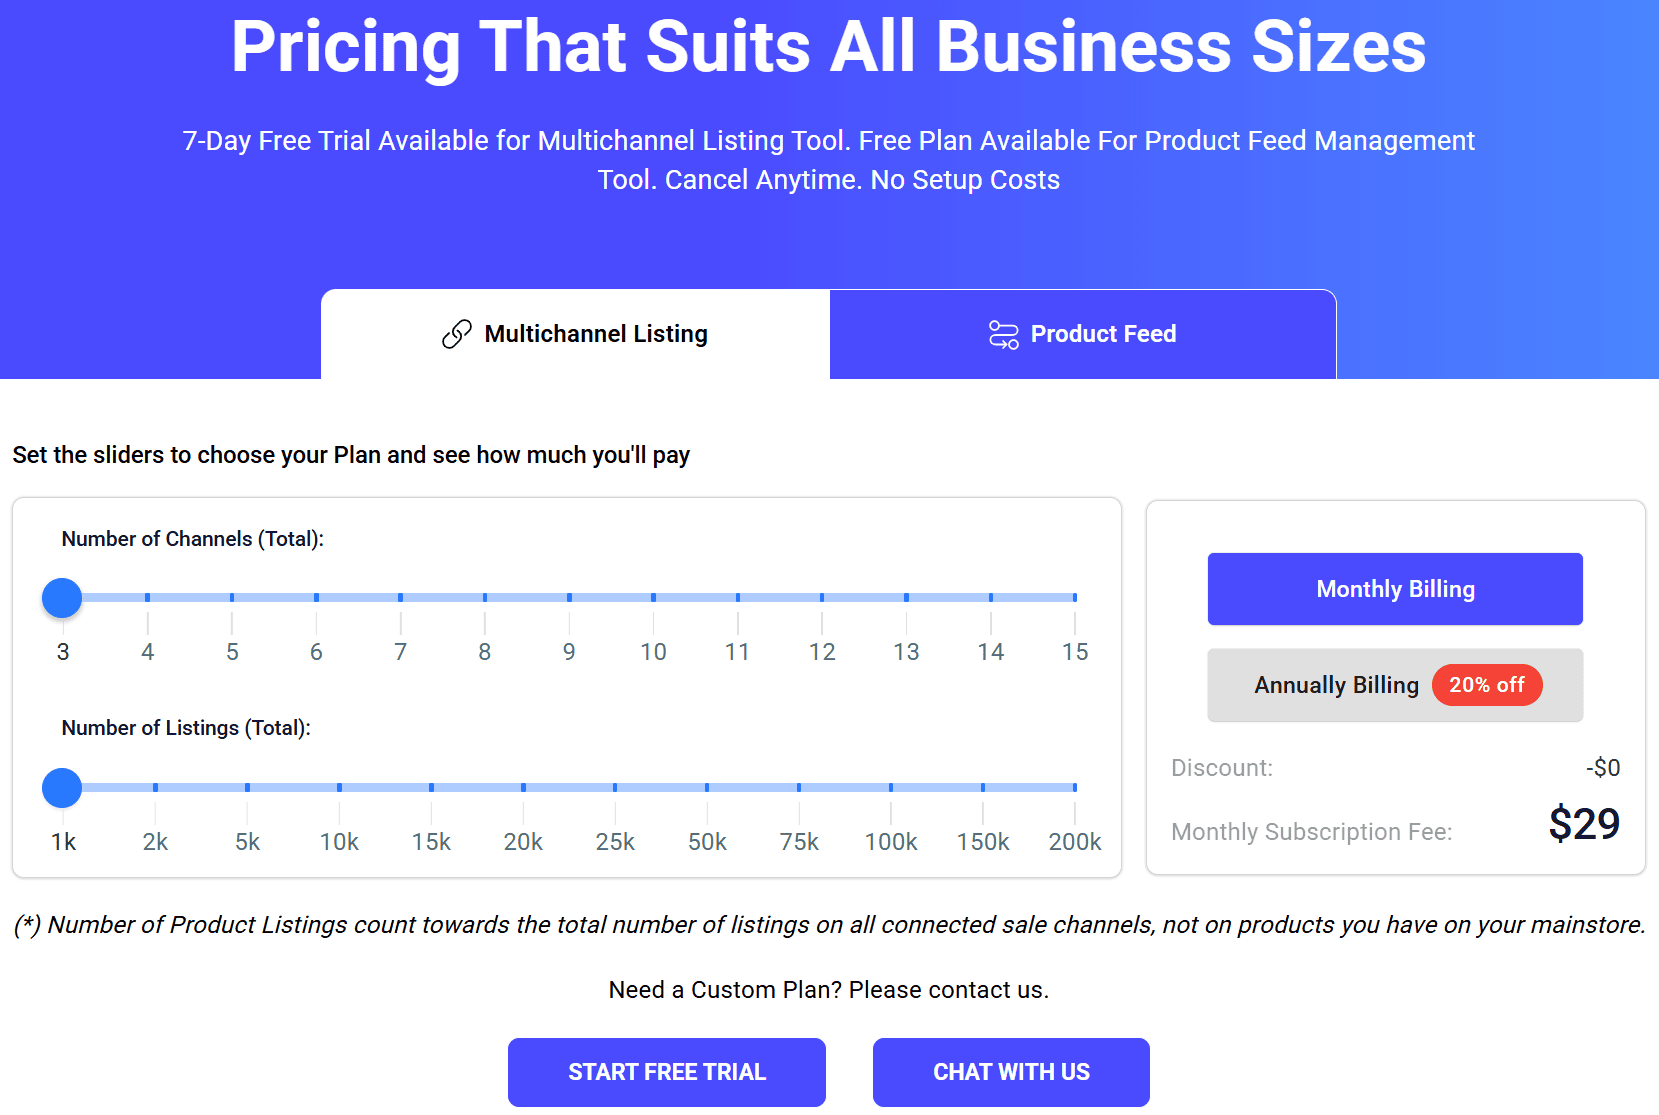Set listings slider to 5k
Viewport: 1659px width, 1115px height.
coord(247,787)
